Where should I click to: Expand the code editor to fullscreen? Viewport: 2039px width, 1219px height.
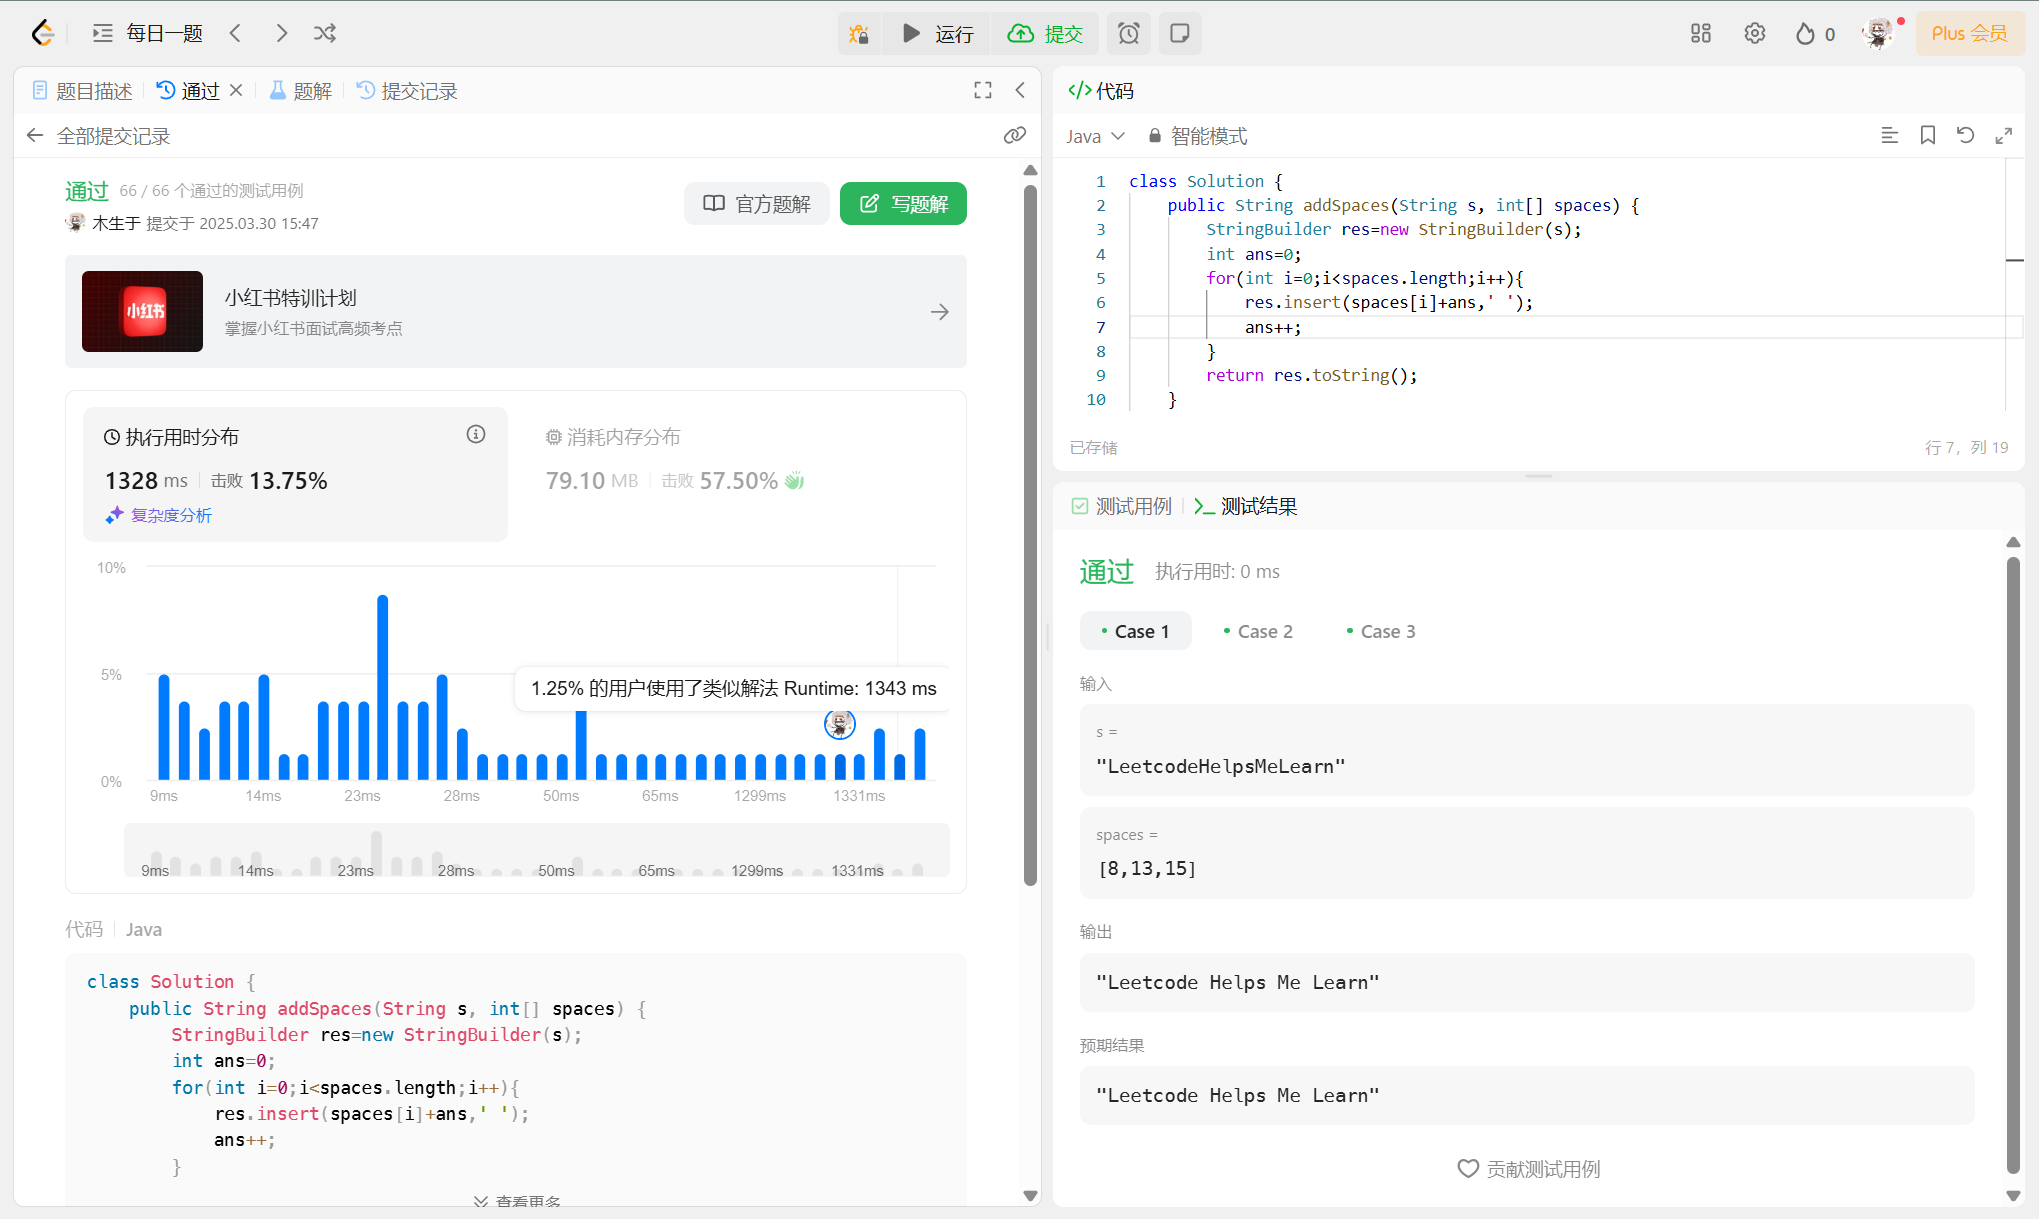[x=2004, y=136]
